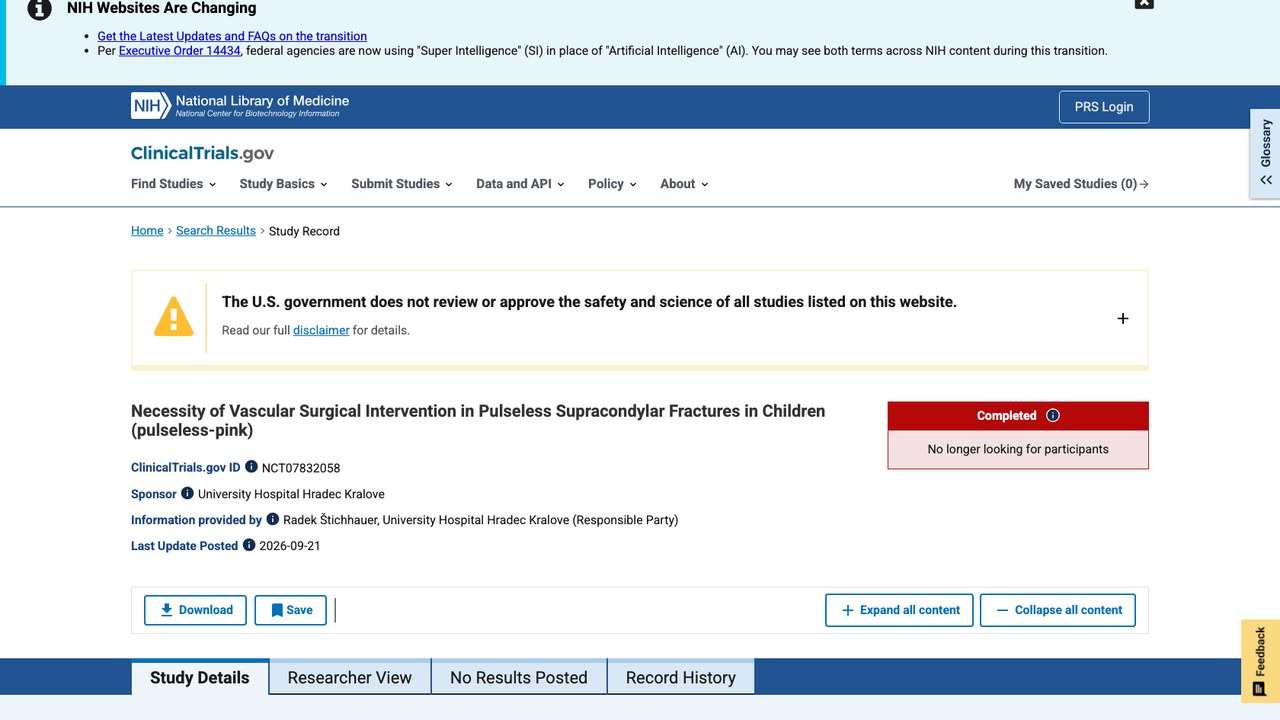Click the NIH National Library of Medicine logo
Image resolution: width=1280 pixels, height=720 pixels.
tap(240, 106)
